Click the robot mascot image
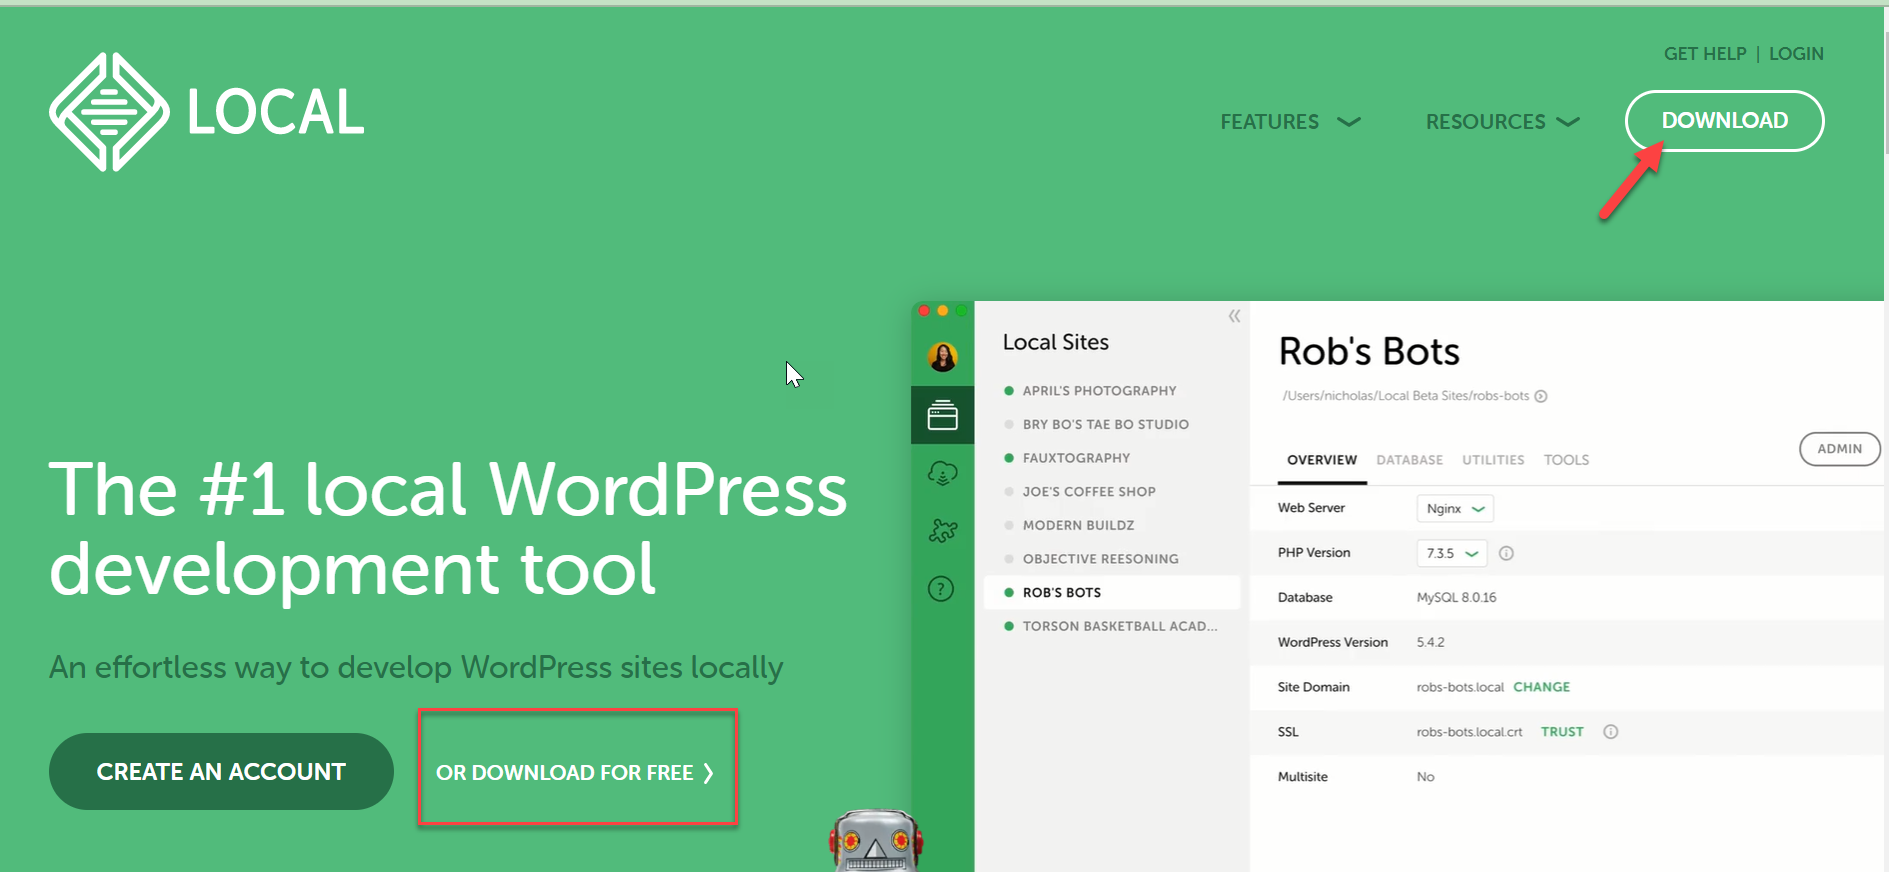Screen dimensions: 1889x872 [x=875, y=840]
